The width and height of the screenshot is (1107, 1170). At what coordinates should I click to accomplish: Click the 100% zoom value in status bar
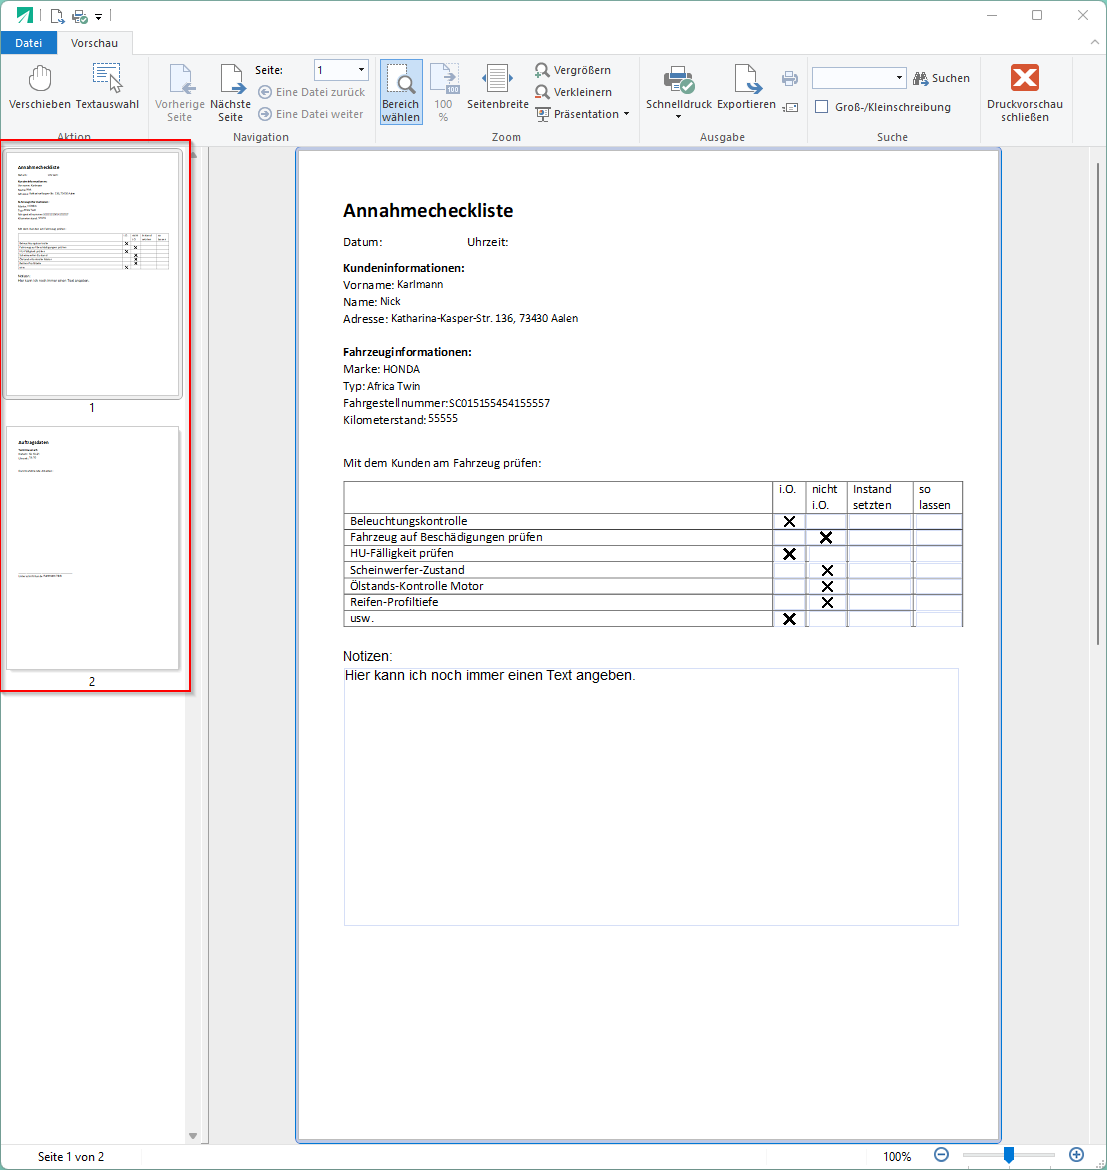click(897, 1157)
